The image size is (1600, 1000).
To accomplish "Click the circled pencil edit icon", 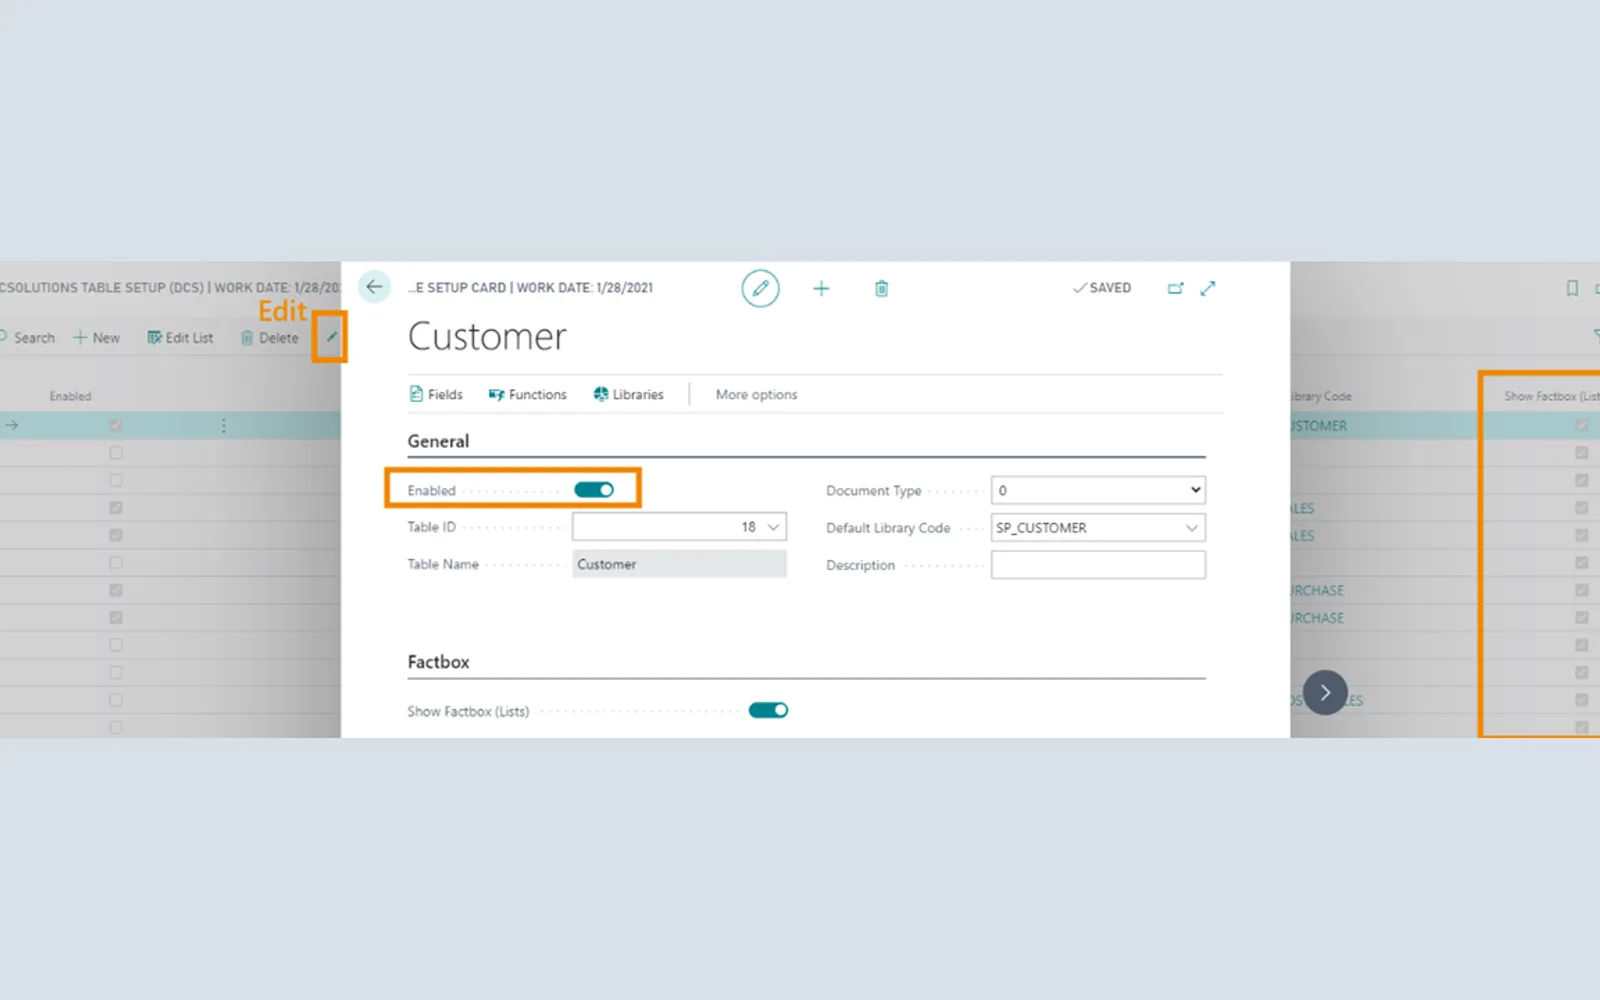I will point(760,288).
